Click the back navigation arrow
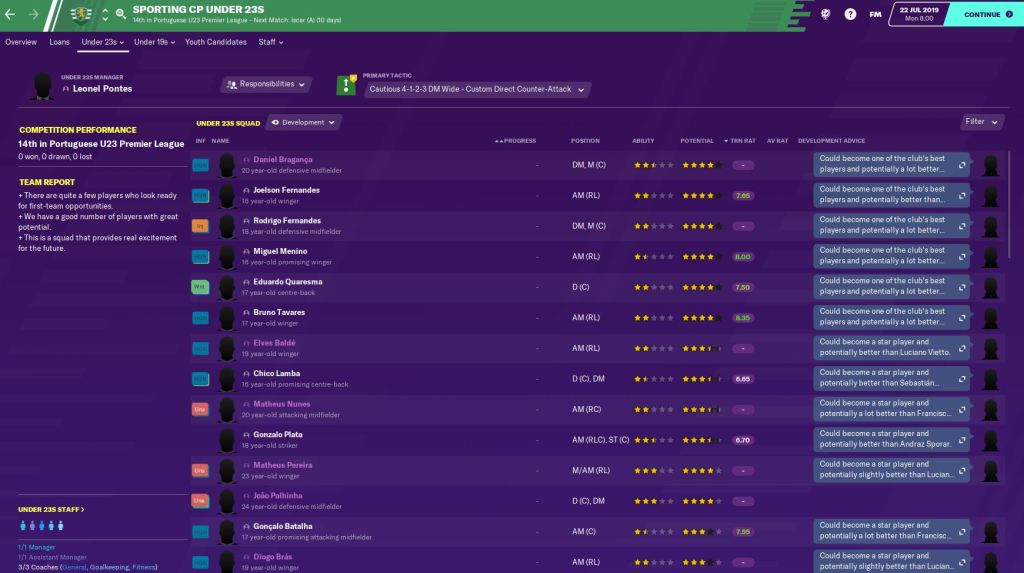The width and height of the screenshot is (1024, 573). tap(11, 14)
